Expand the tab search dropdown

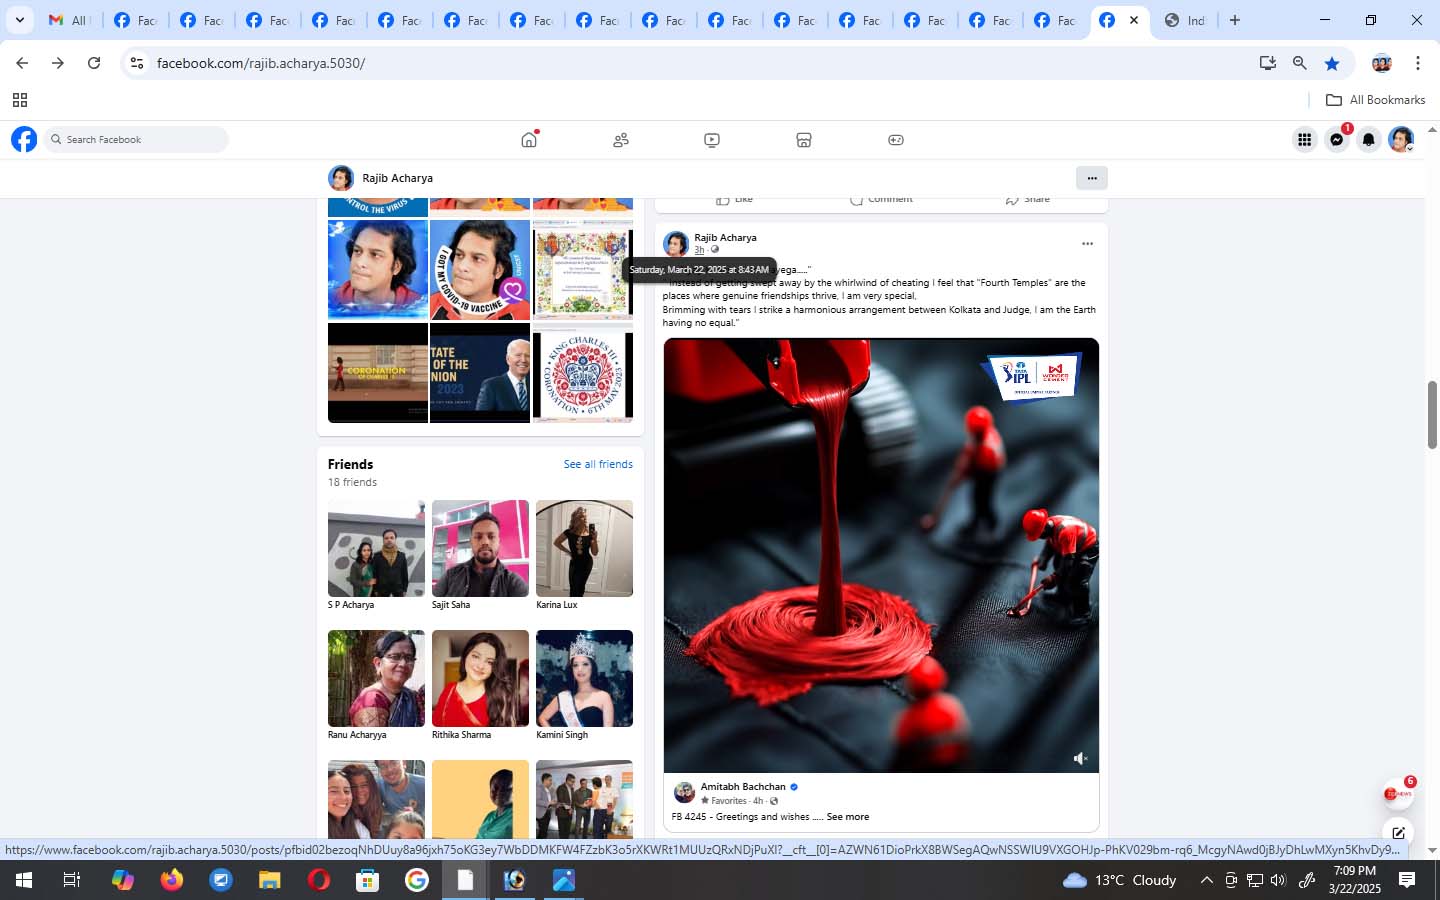pos(19,20)
